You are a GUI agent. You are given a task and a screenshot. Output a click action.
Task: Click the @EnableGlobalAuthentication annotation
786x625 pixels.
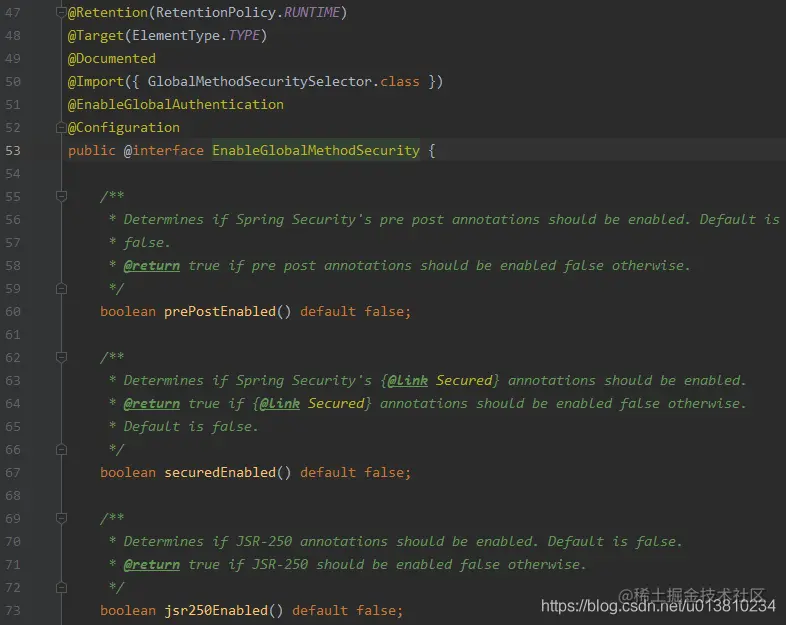[175, 105]
